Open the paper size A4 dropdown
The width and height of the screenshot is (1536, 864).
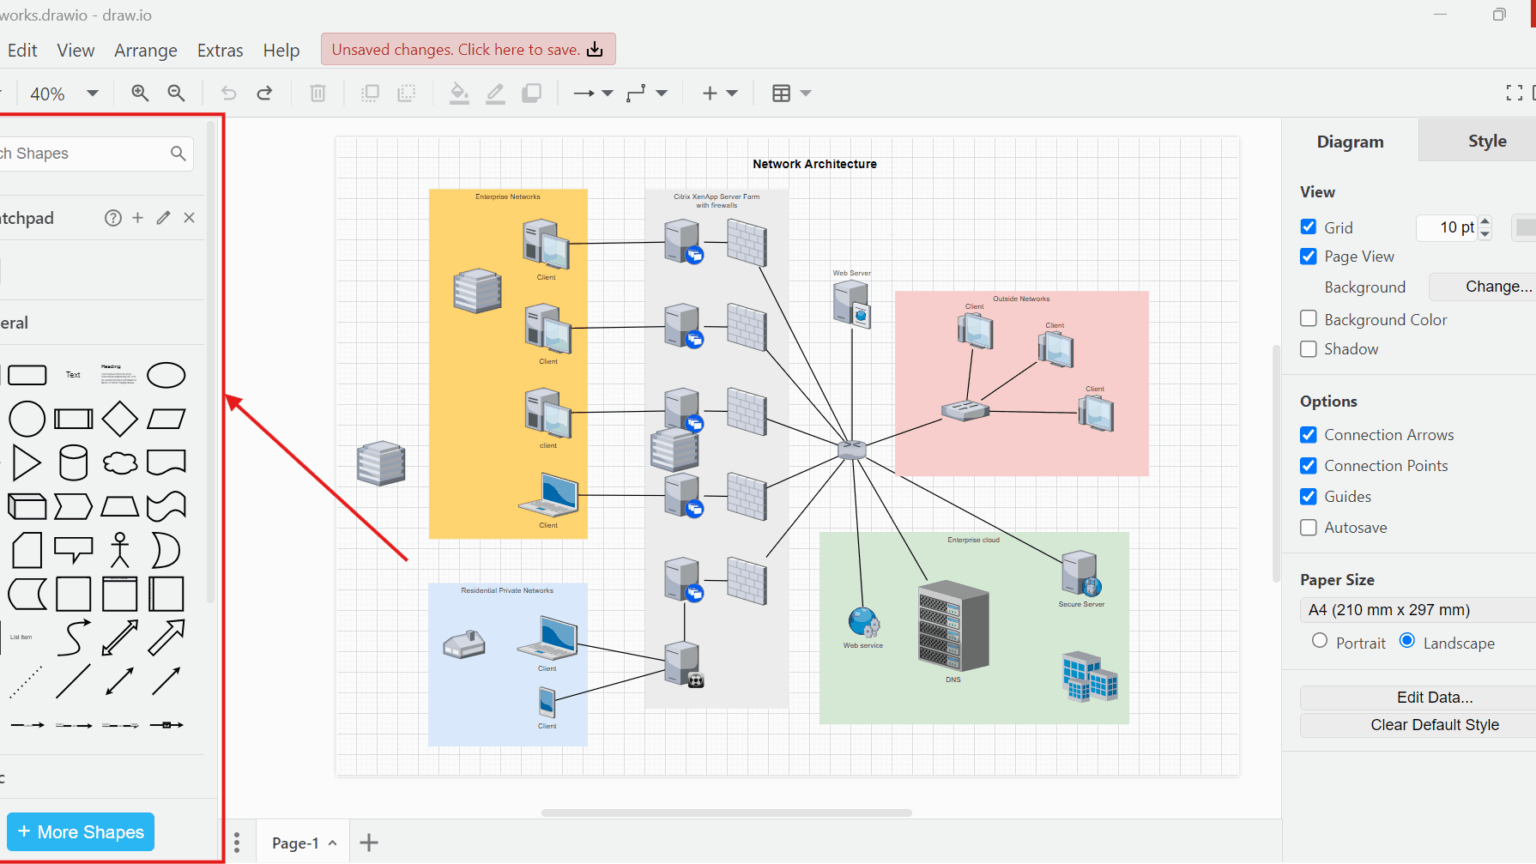(1418, 610)
